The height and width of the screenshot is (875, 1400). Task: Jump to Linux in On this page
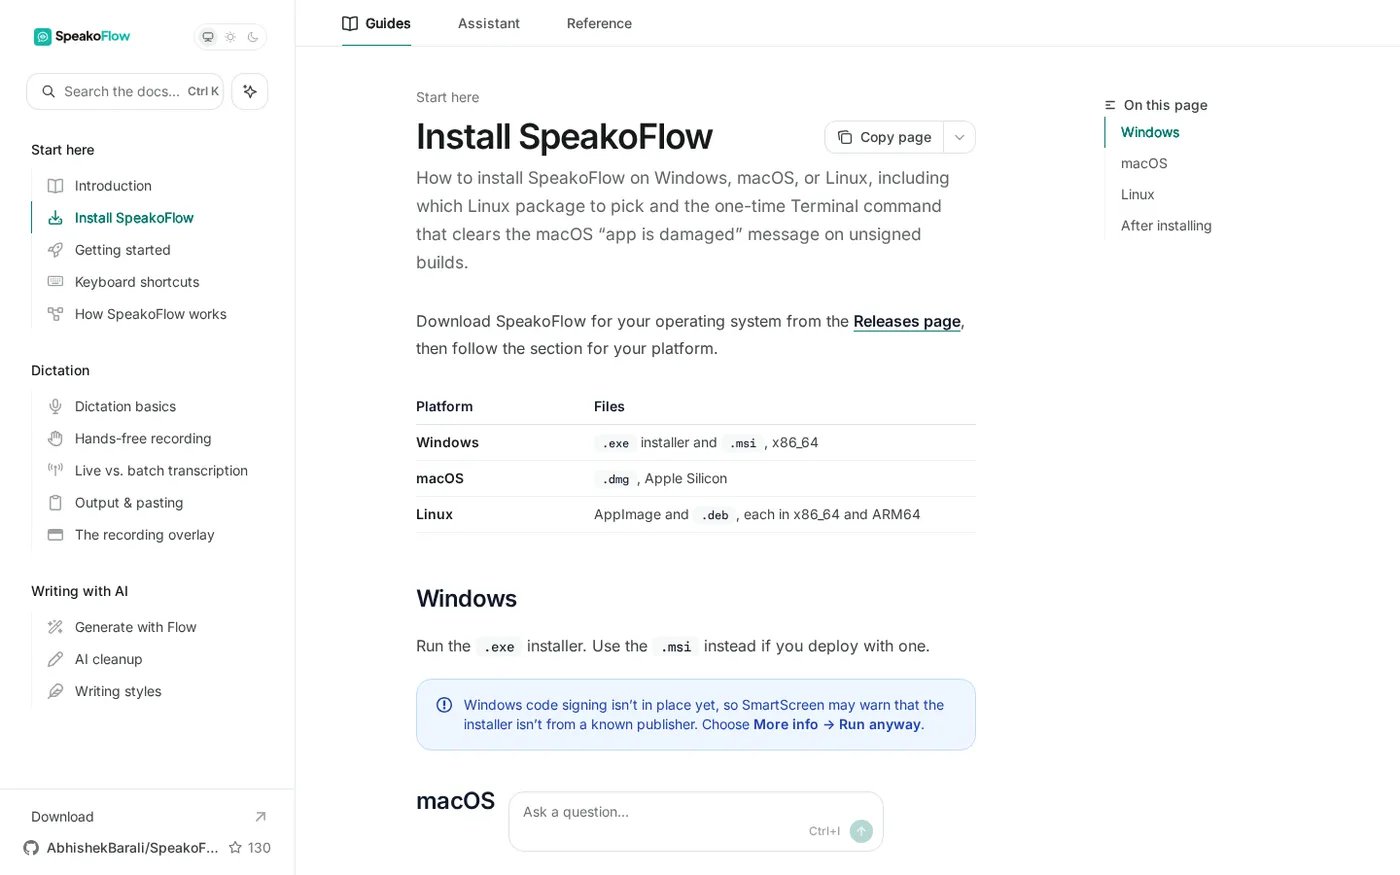pyautogui.click(x=1138, y=194)
